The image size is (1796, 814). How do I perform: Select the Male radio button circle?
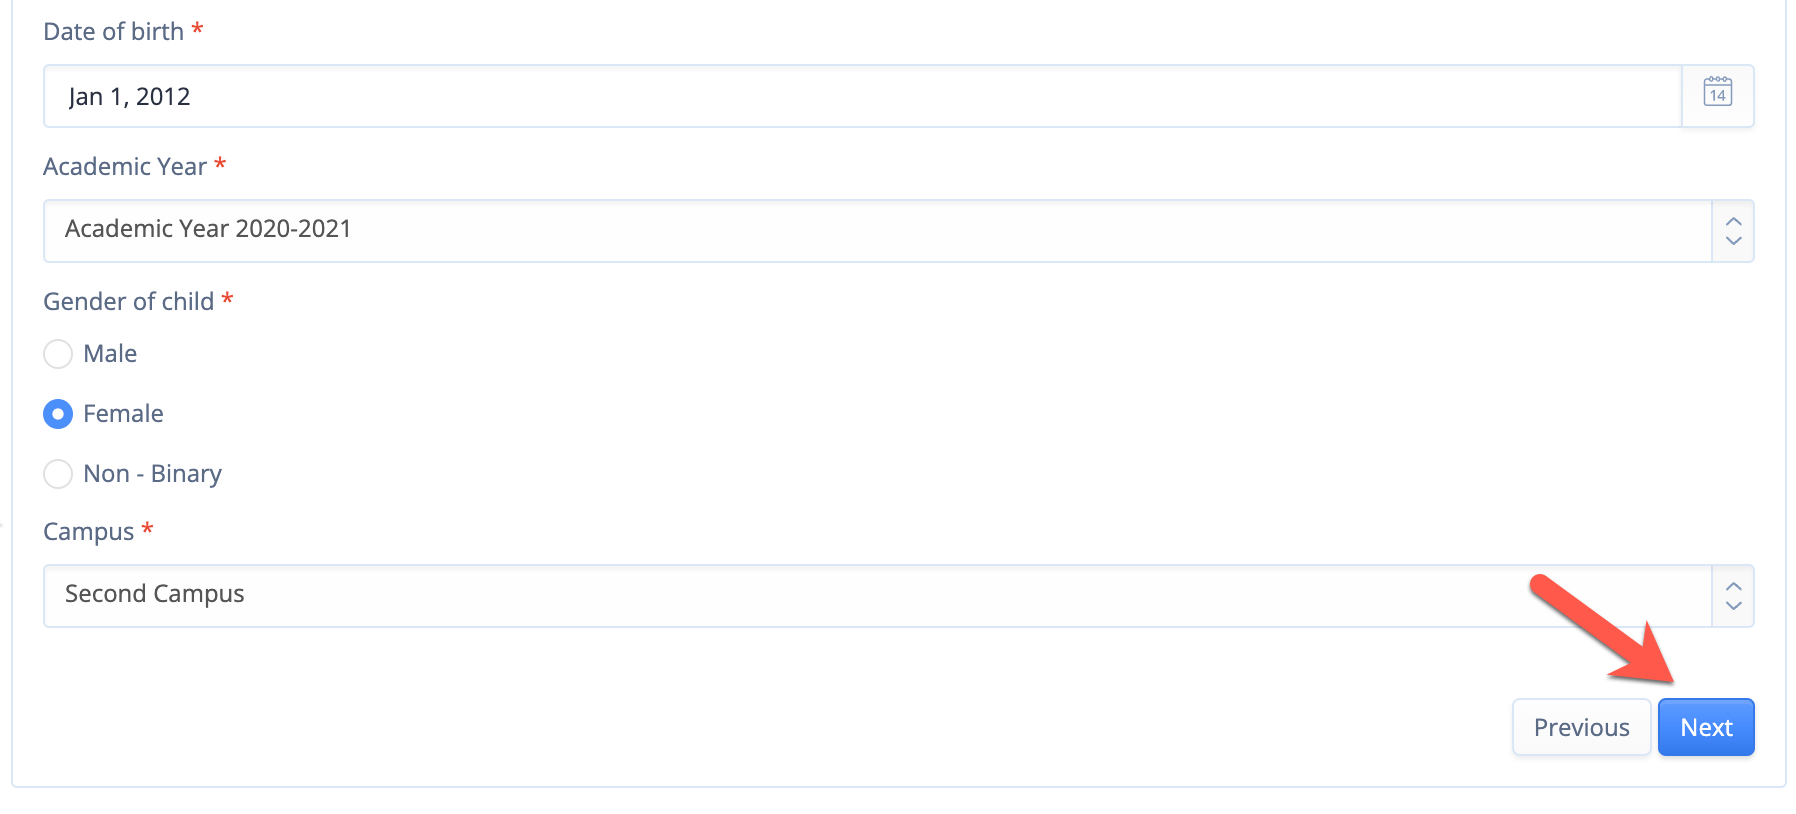(58, 354)
